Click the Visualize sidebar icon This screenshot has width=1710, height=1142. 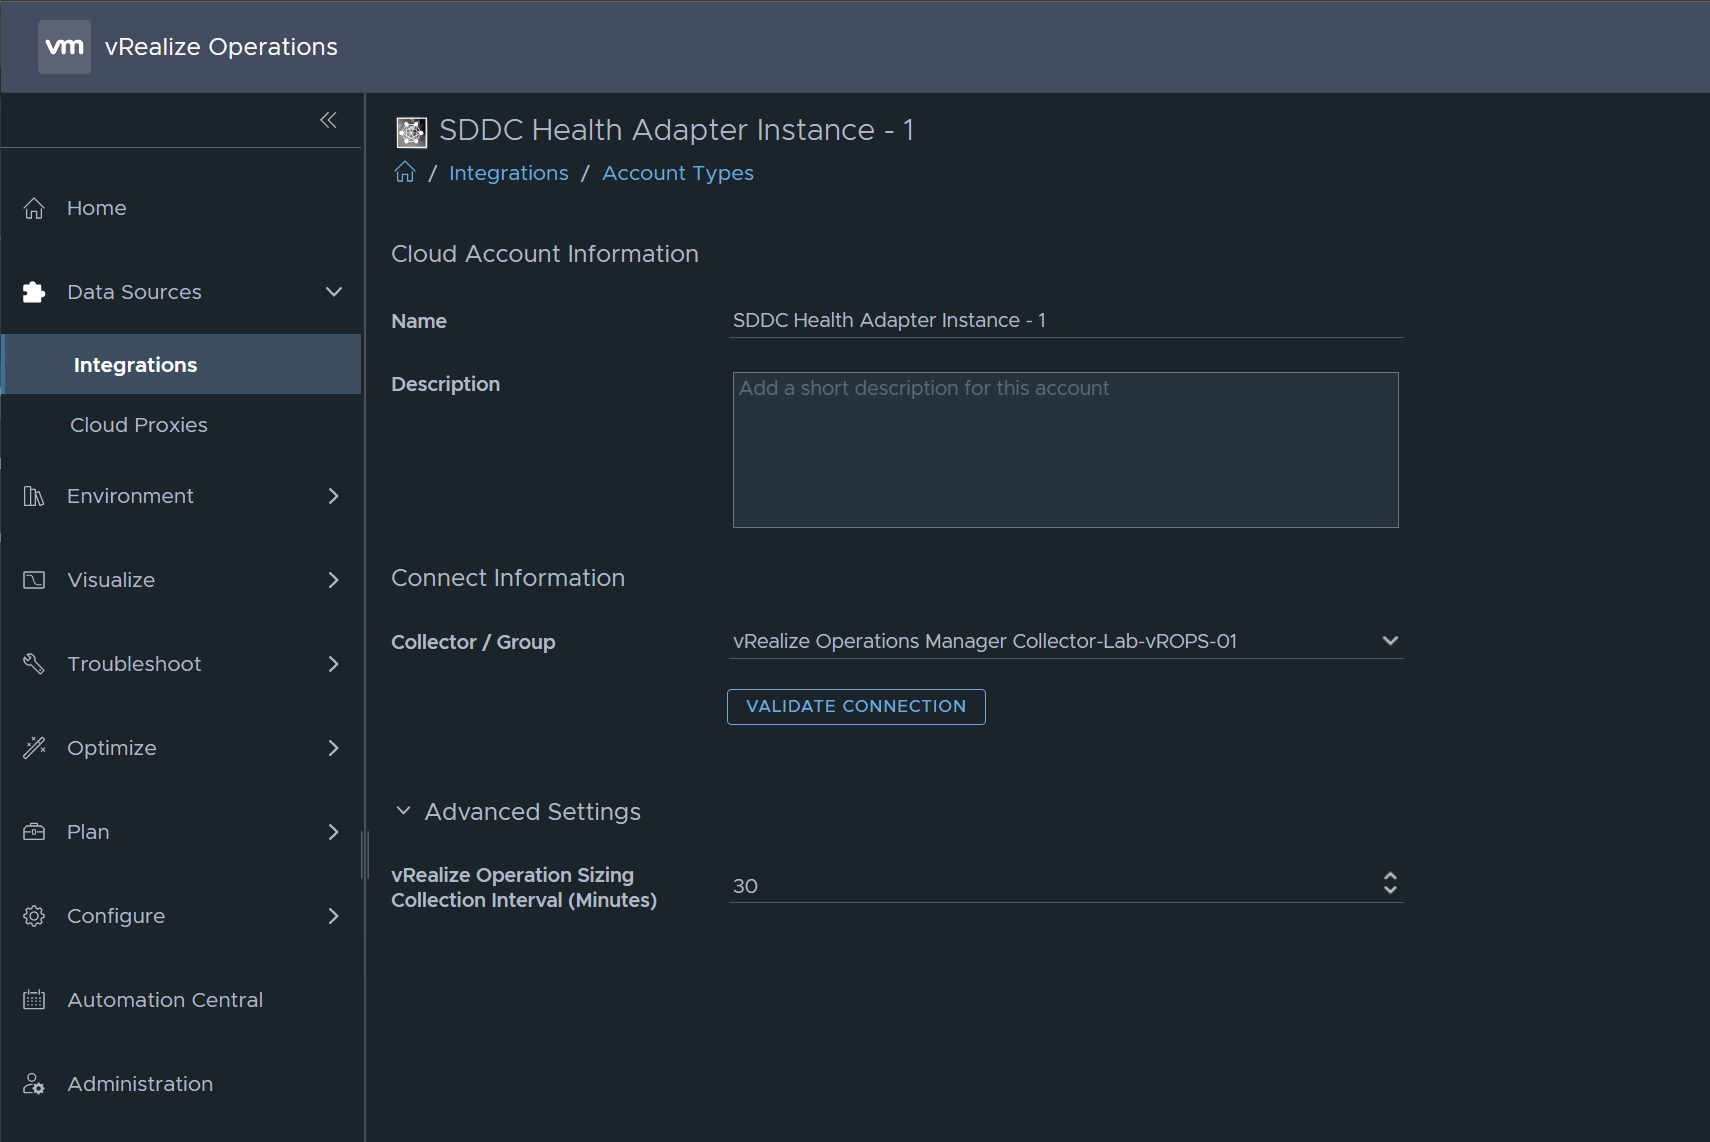pos(33,580)
